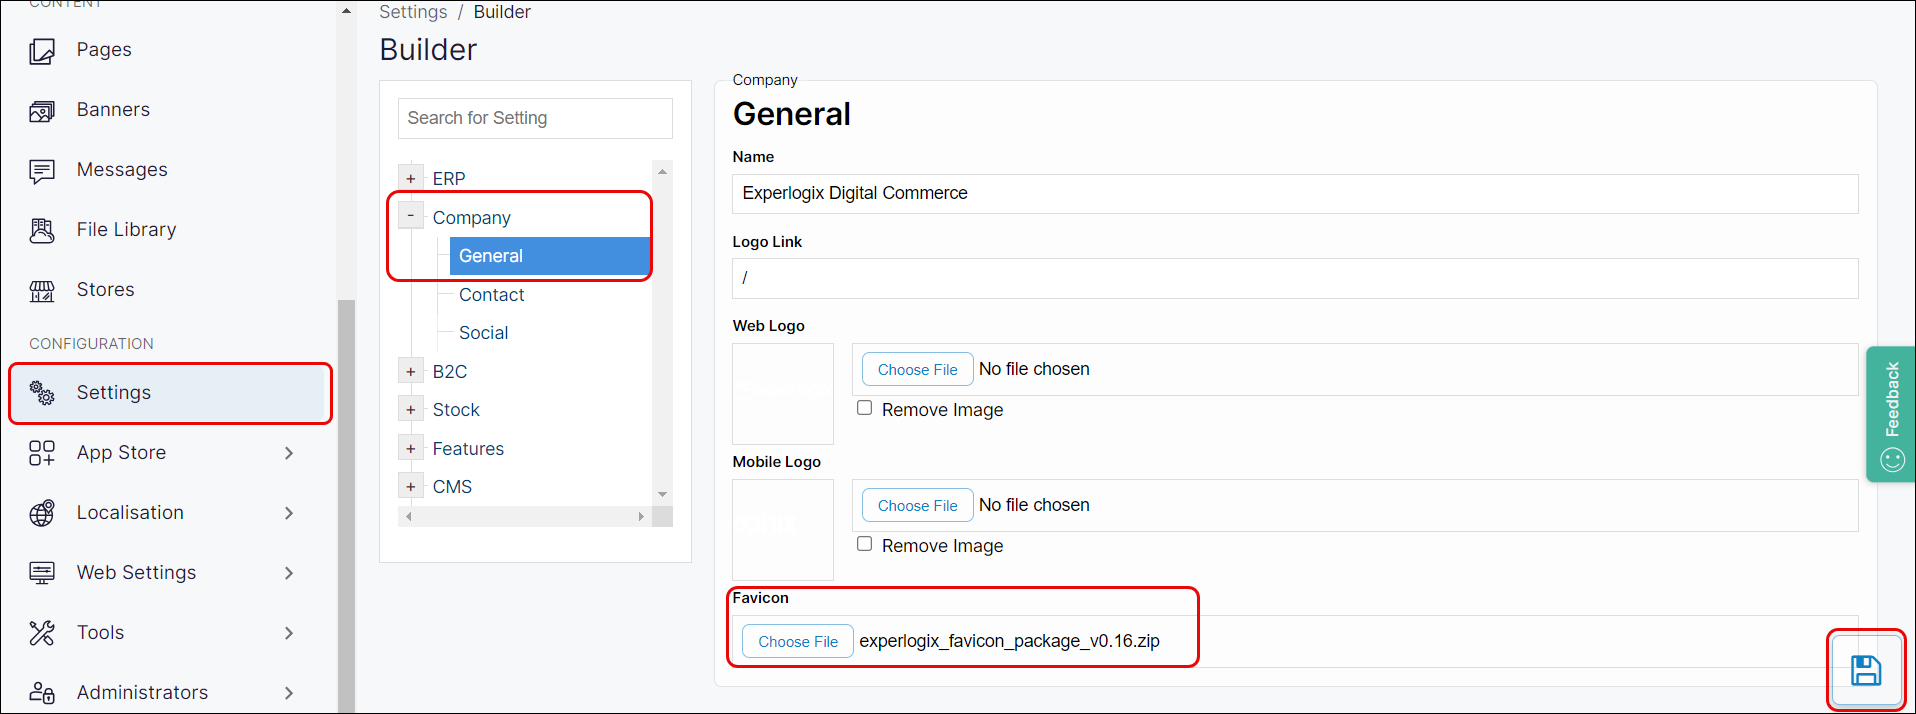Click Choose File for Web Logo
This screenshot has height=714, width=1916.
click(x=917, y=369)
